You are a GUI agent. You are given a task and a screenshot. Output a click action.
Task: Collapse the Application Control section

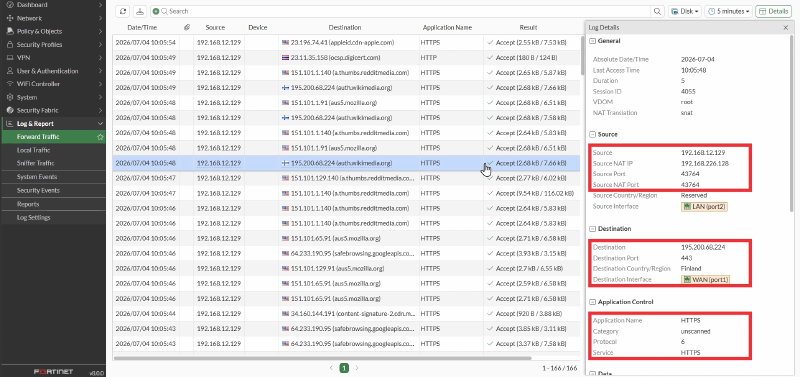coord(592,302)
